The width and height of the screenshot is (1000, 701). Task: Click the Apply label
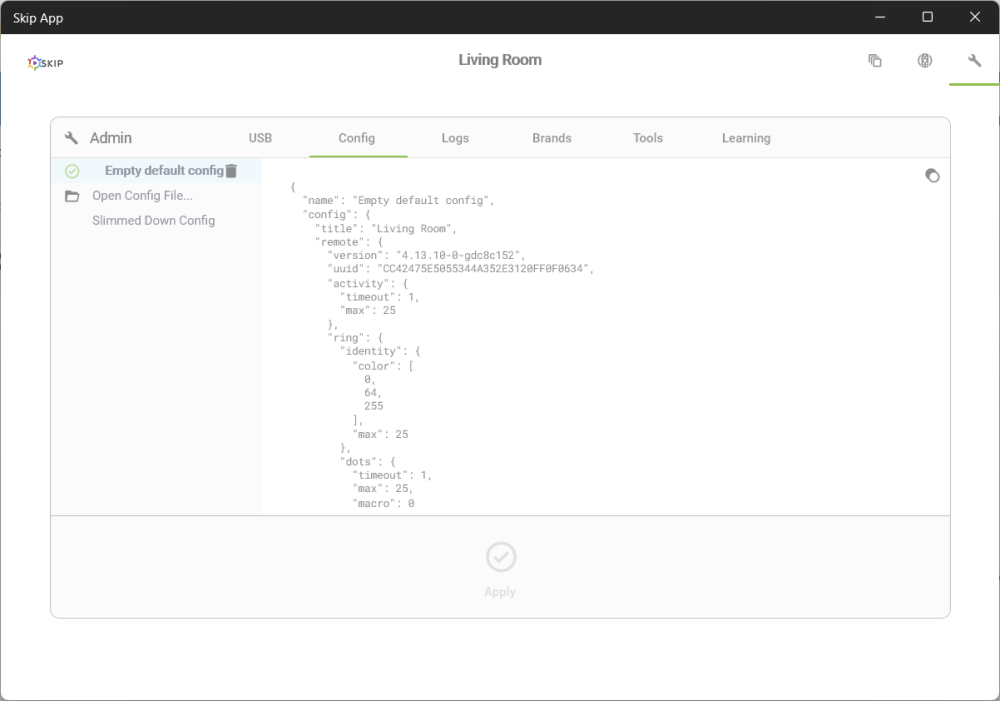tap(500, 592)
